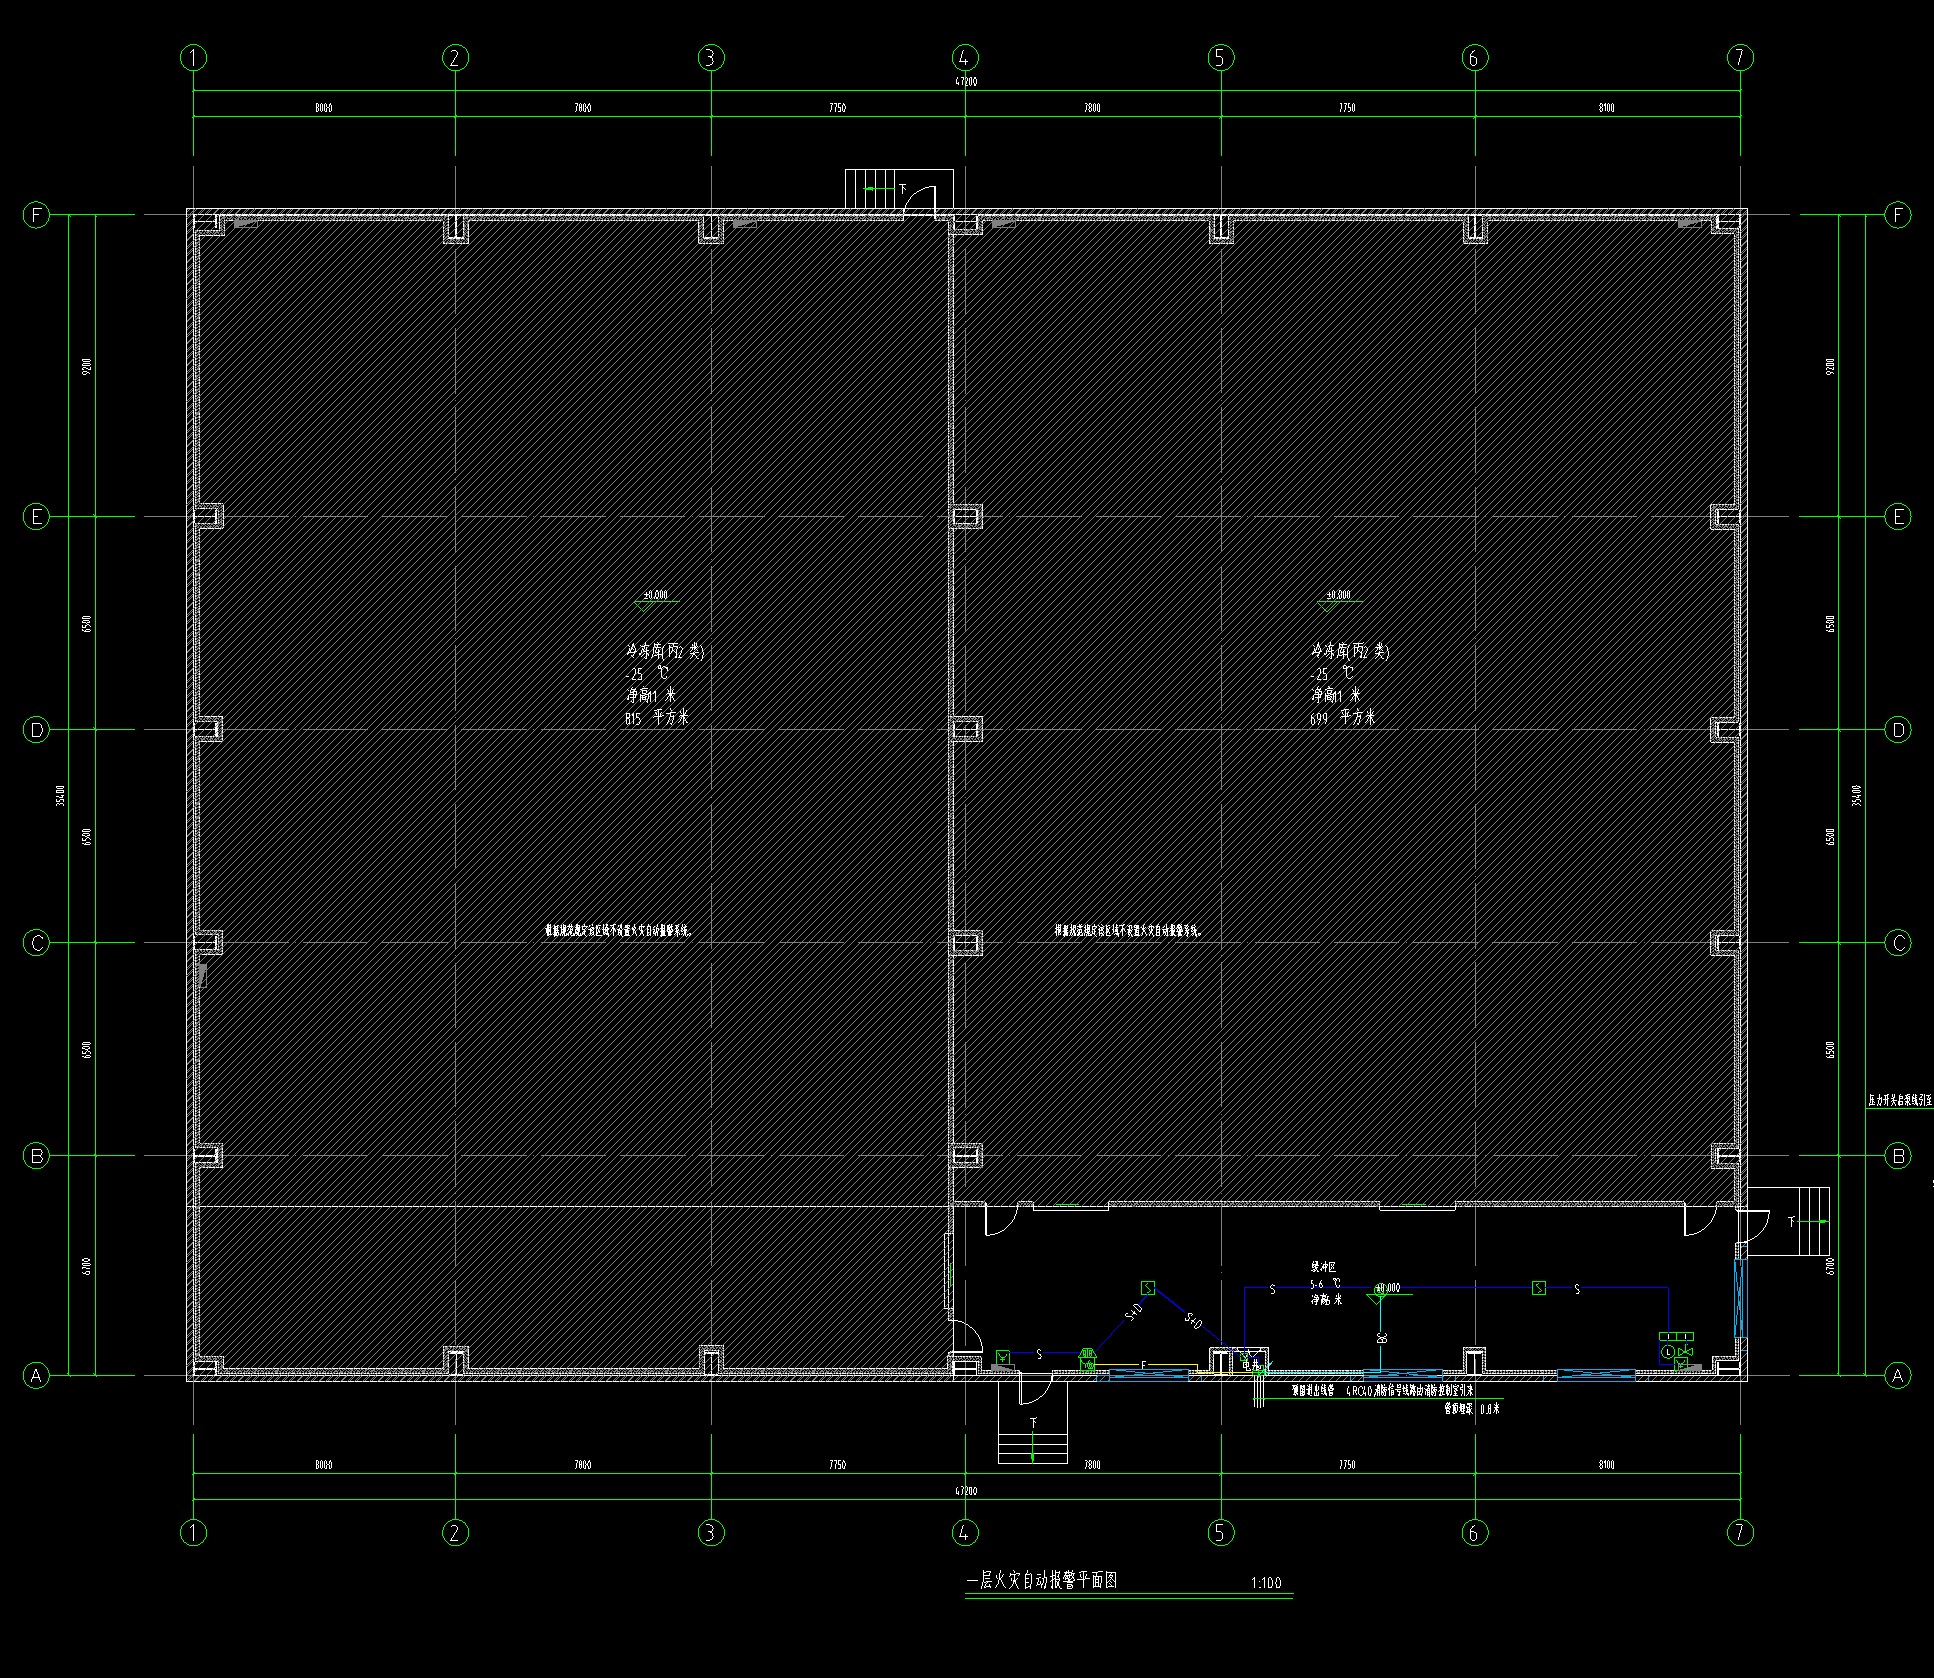The image size is (1934, 1678).
Task: Click the smoke detector symbol left of axis 5
Action: (1148, 1288)
